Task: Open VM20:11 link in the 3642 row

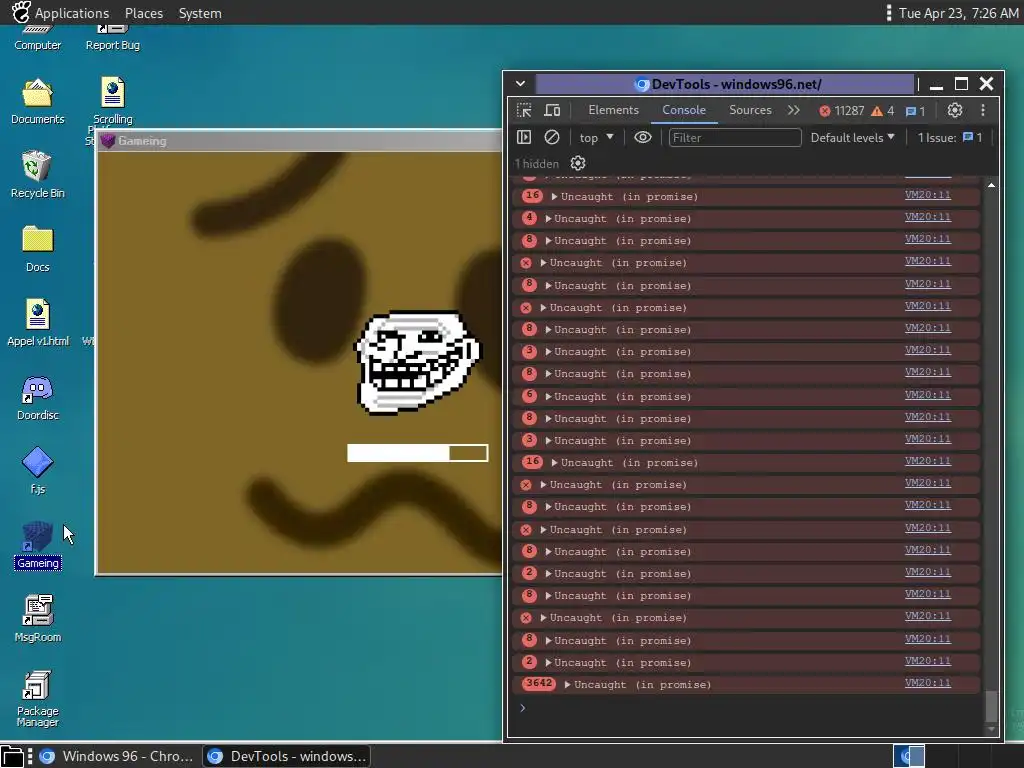Action: click(x=927, y=682)
